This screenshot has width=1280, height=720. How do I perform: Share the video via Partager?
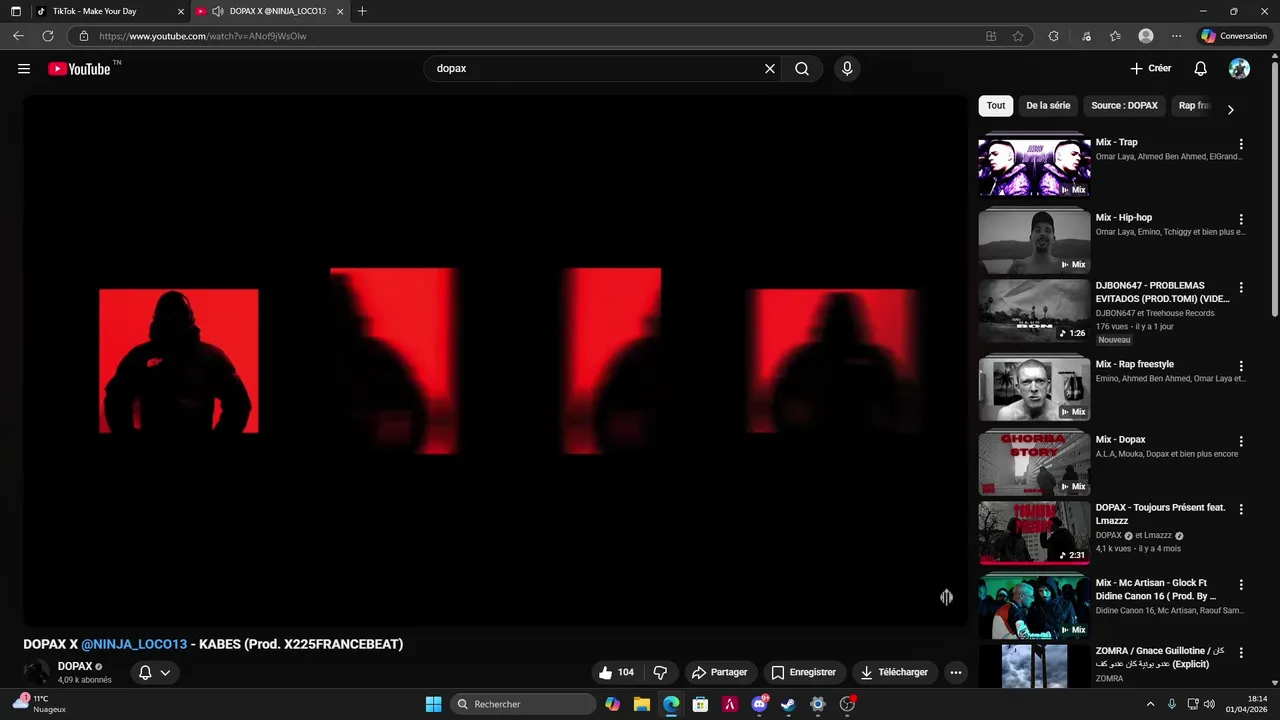pos(720,672)
